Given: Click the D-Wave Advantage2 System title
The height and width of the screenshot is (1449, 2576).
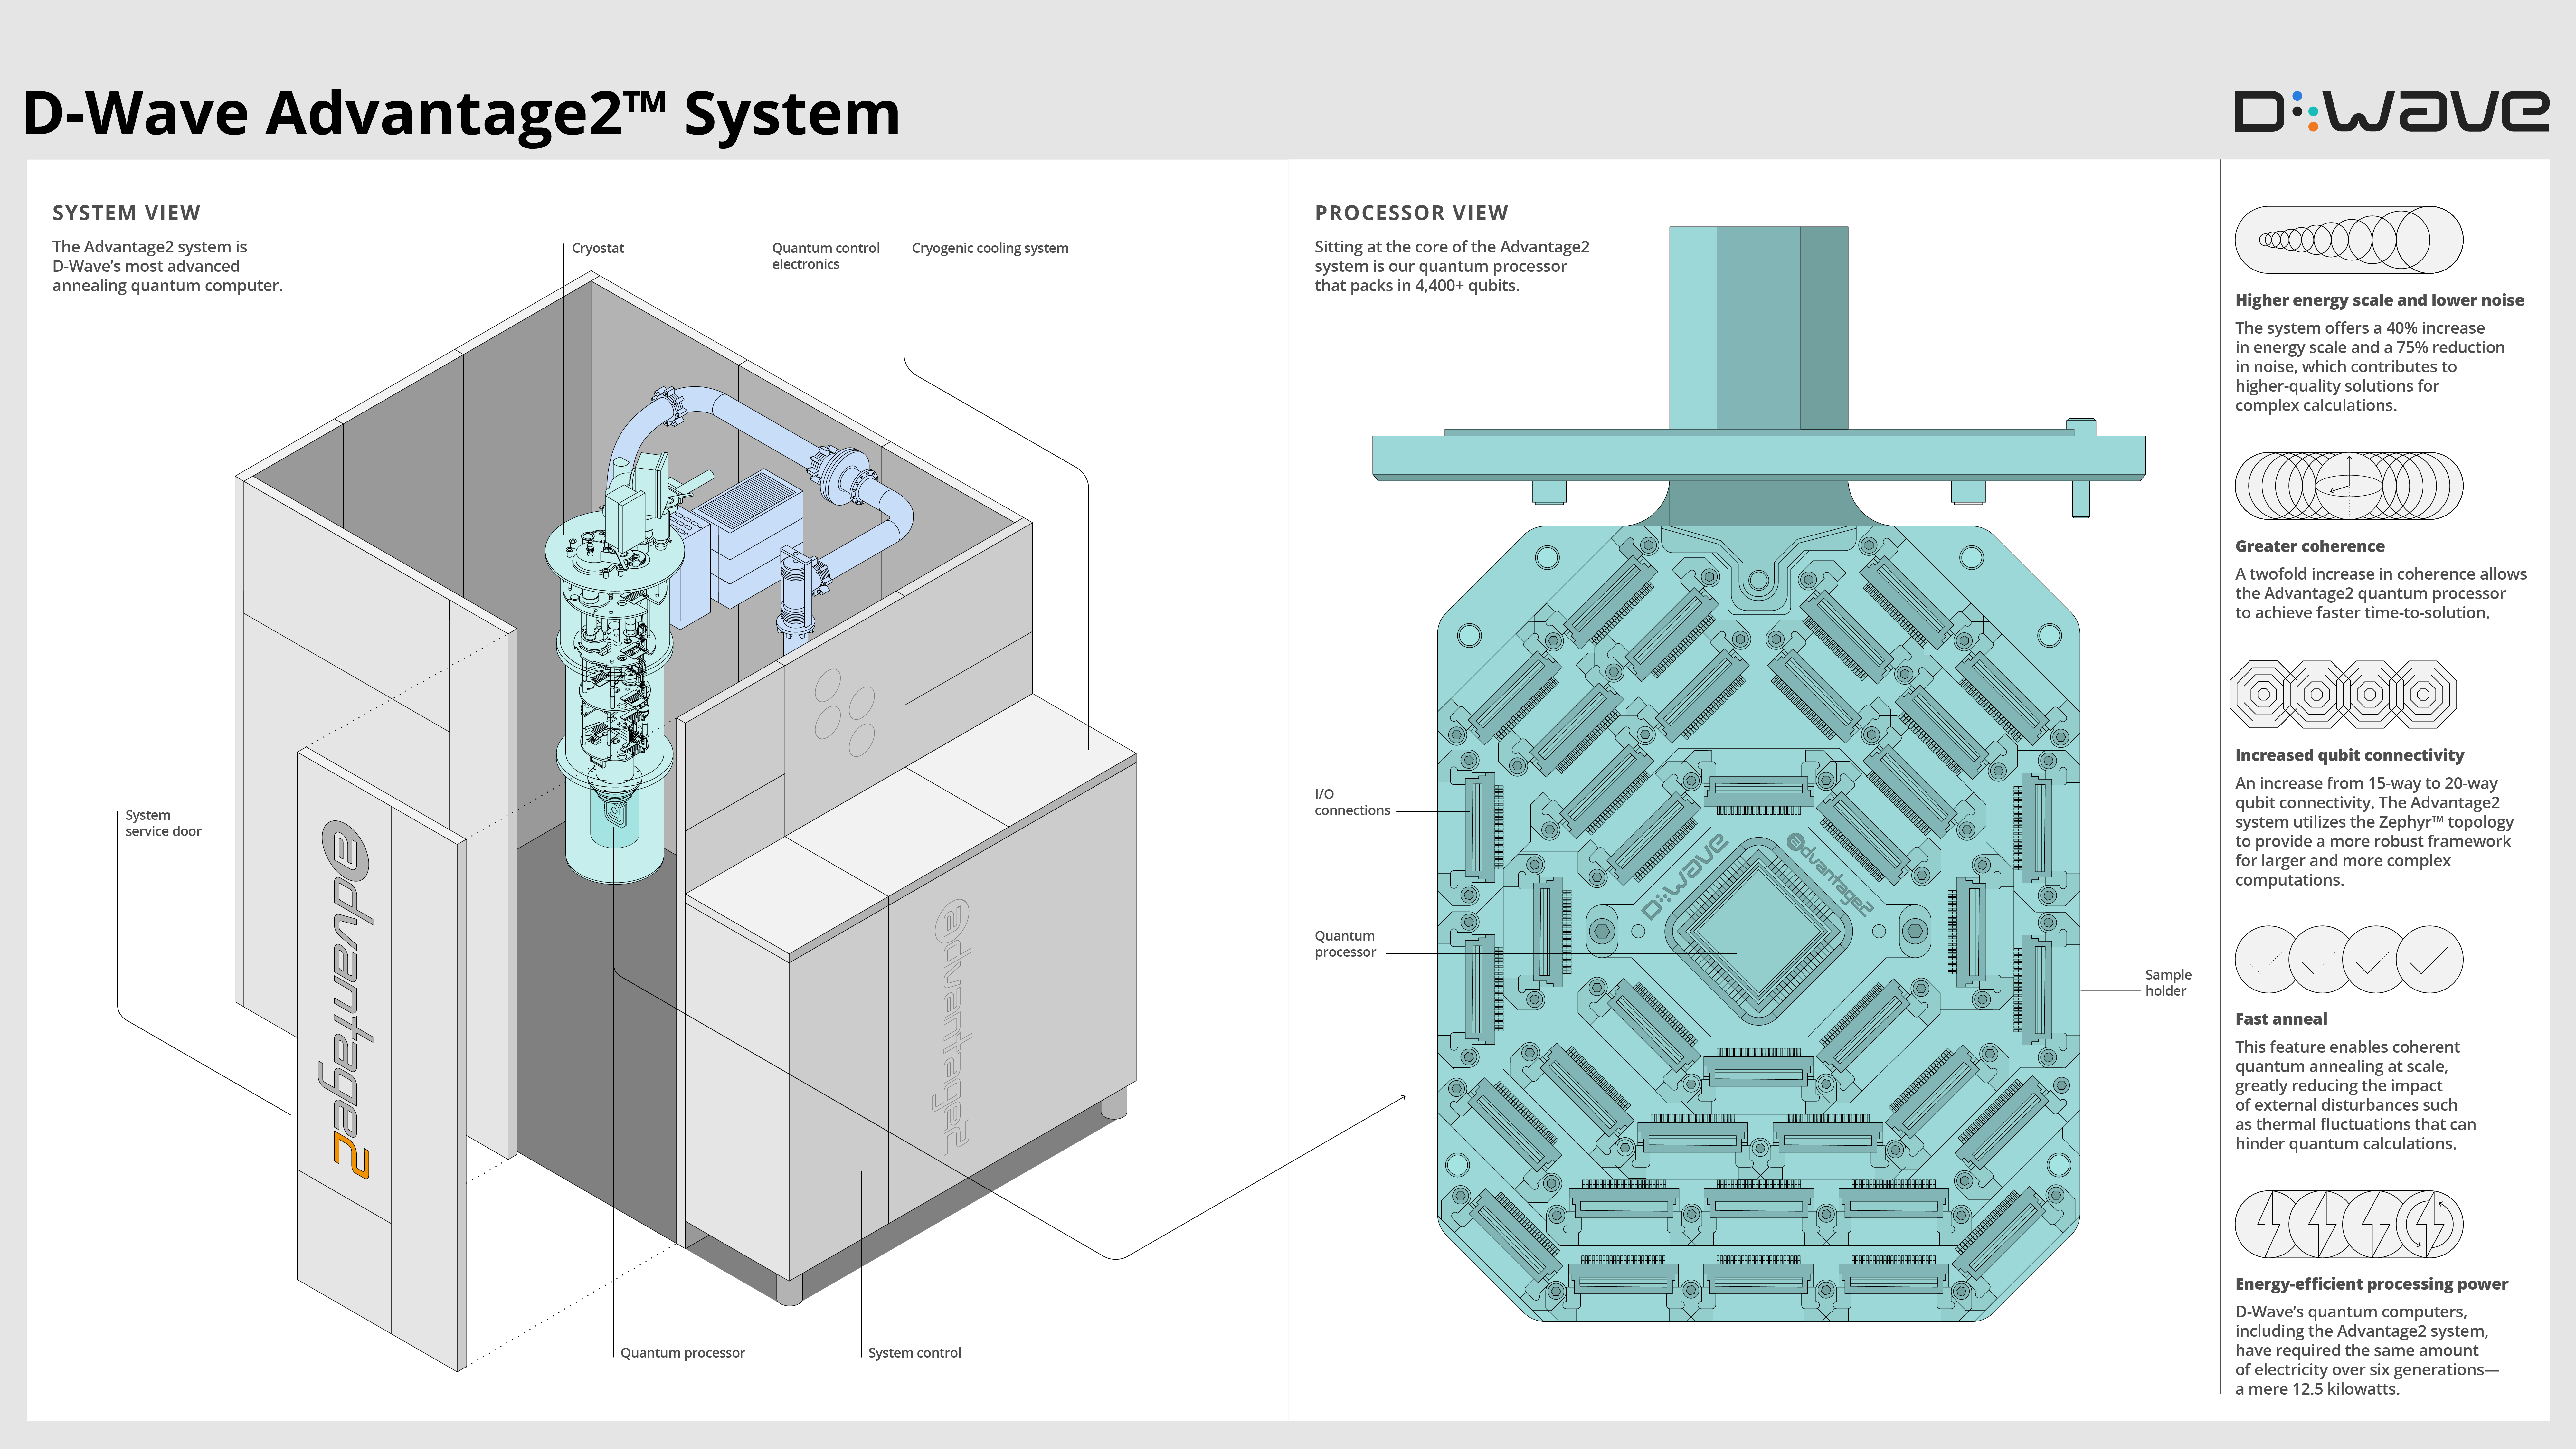Looking at the screenshot, I should [x=461, y=113].
